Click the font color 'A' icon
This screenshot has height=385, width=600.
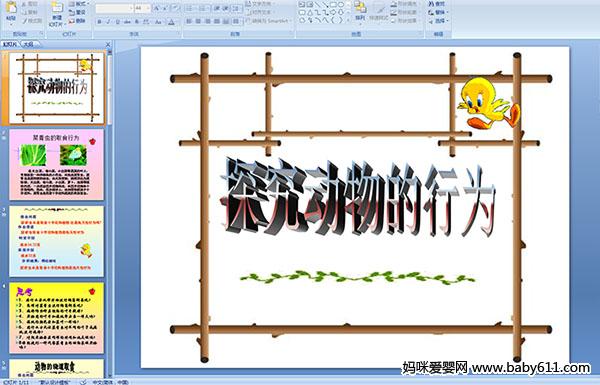(171, 22)
